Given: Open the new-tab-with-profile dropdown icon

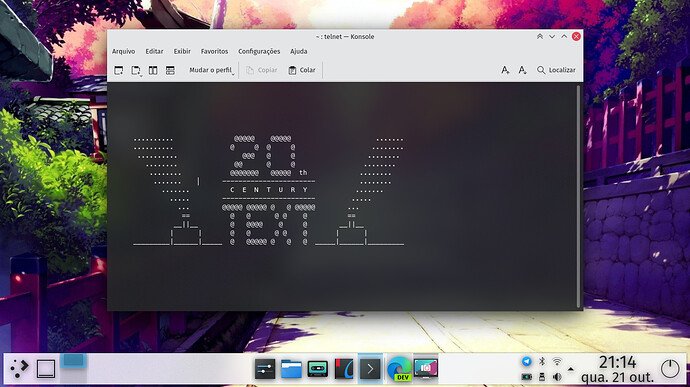Looking at the screenshot, I should (136, 70).
